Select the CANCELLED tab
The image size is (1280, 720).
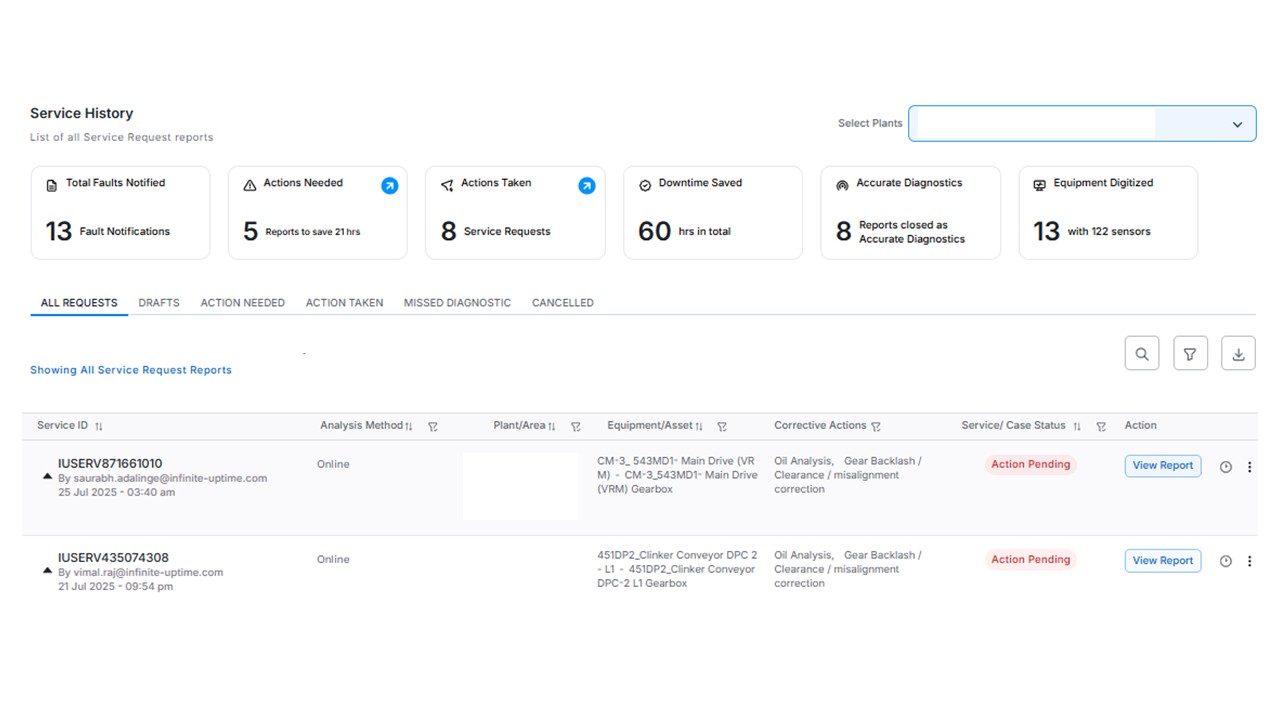point(562,302)
